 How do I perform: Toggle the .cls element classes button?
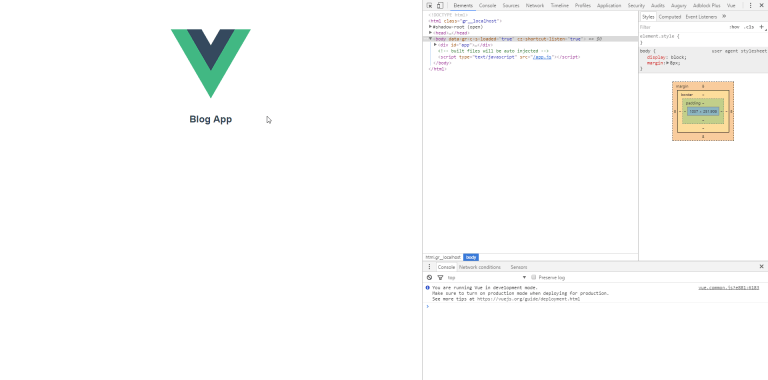pos(749,27)
